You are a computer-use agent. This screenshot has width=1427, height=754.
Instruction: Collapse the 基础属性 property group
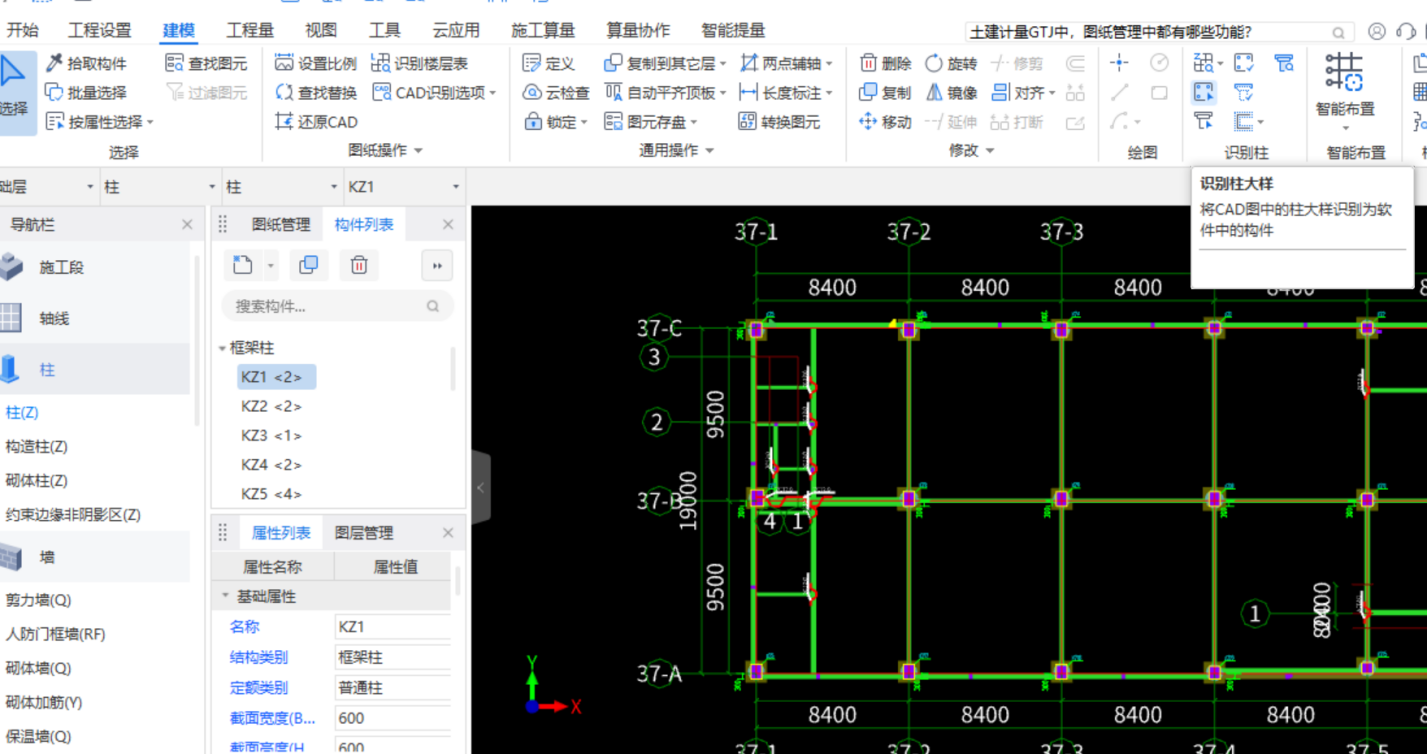coord(226,596)
